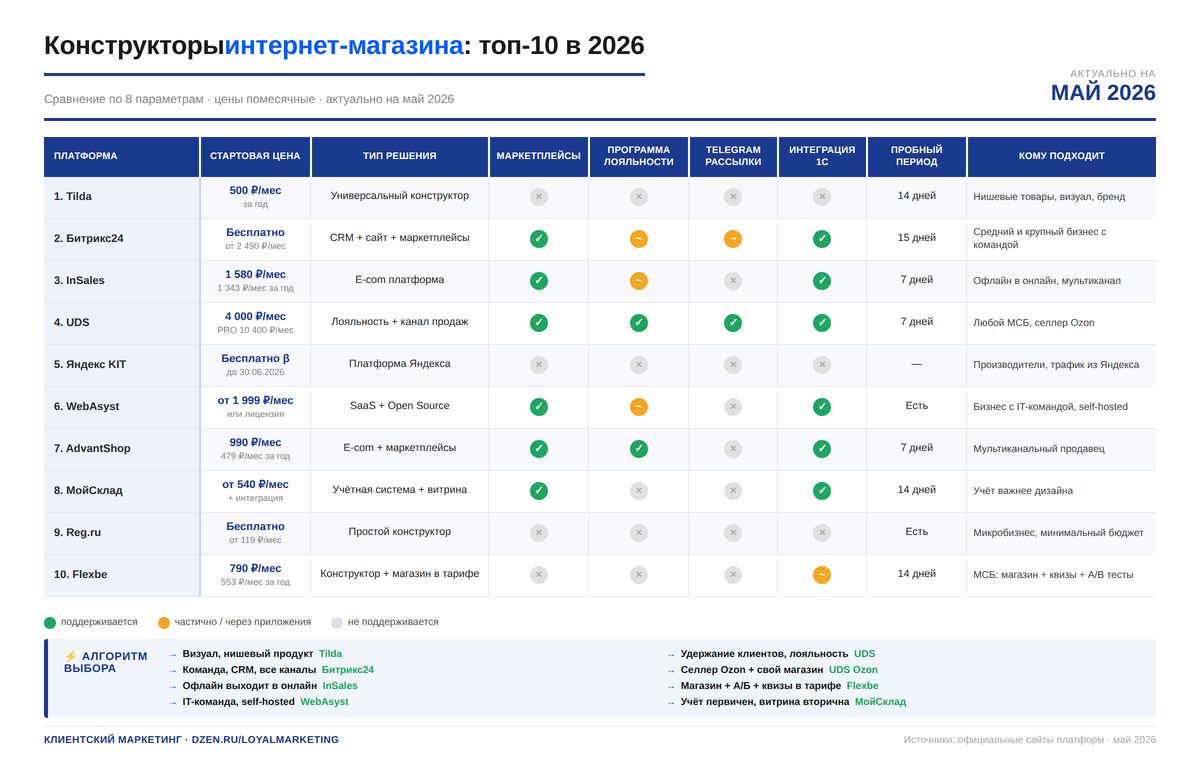The height and width of the screenshot is (760, 1200).
Task: Click the grey 1C cross for Reg.ru
Action: (822, 533)
